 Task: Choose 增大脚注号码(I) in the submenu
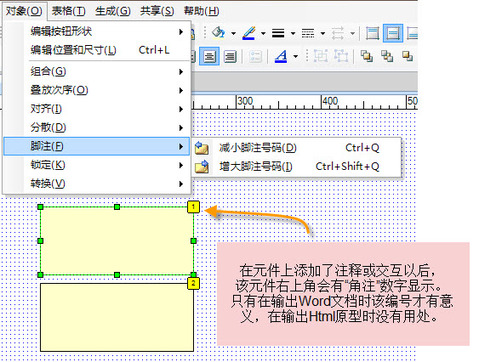coord(297,166)
